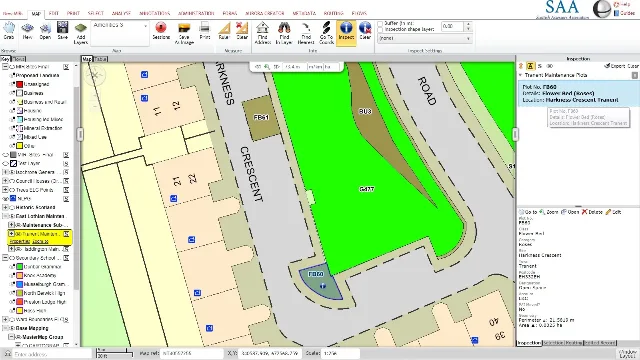Image resolution: width=640 pixels, height=360 pixels.
Task: Activate the Inspect info tool
Action: click(346, 31)
